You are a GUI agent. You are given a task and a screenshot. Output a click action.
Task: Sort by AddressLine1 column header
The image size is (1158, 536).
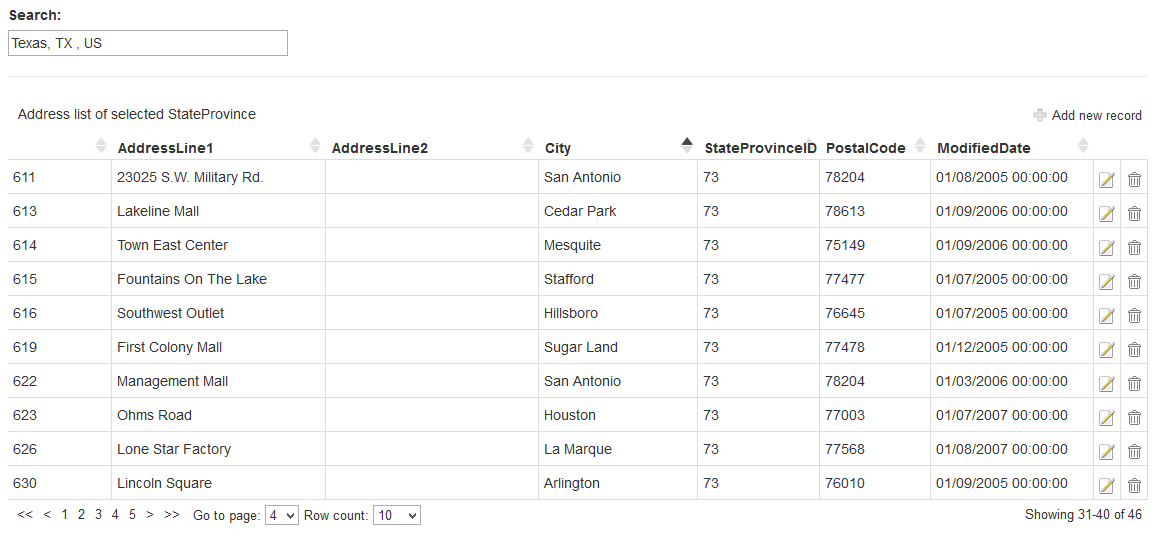165,148
